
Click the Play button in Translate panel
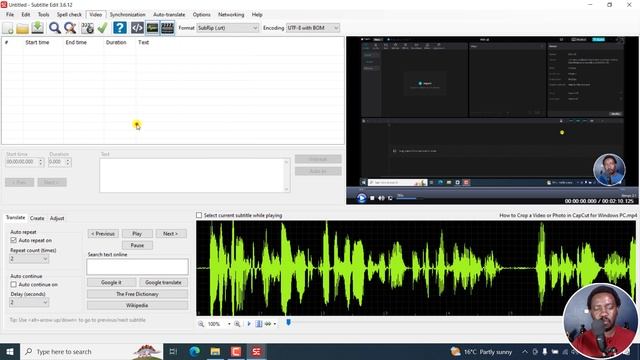(x=137, y=234)
